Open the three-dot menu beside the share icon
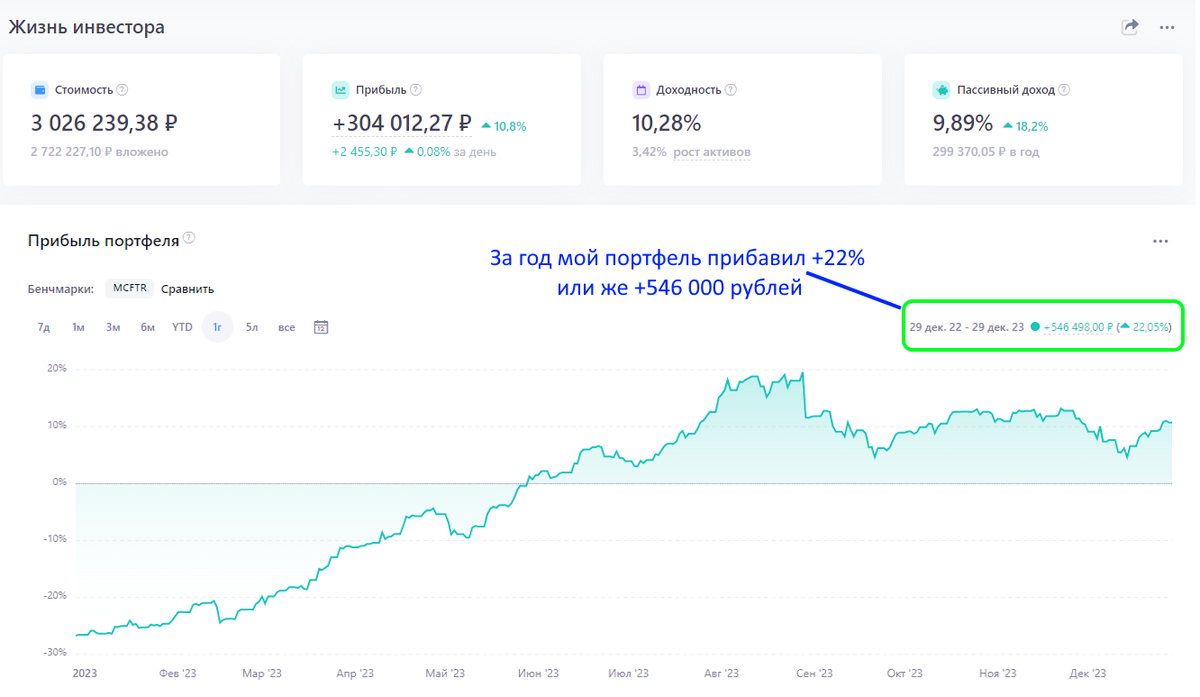Image resolution: width=1200 pixels, height=697 pixels. 1167,28
